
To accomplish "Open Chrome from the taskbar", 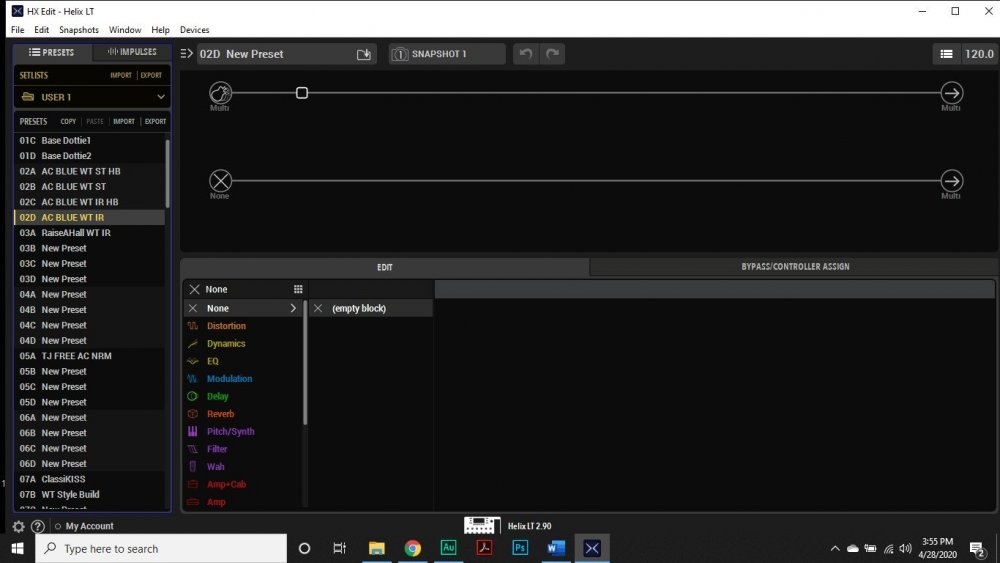I will (413, 548).
